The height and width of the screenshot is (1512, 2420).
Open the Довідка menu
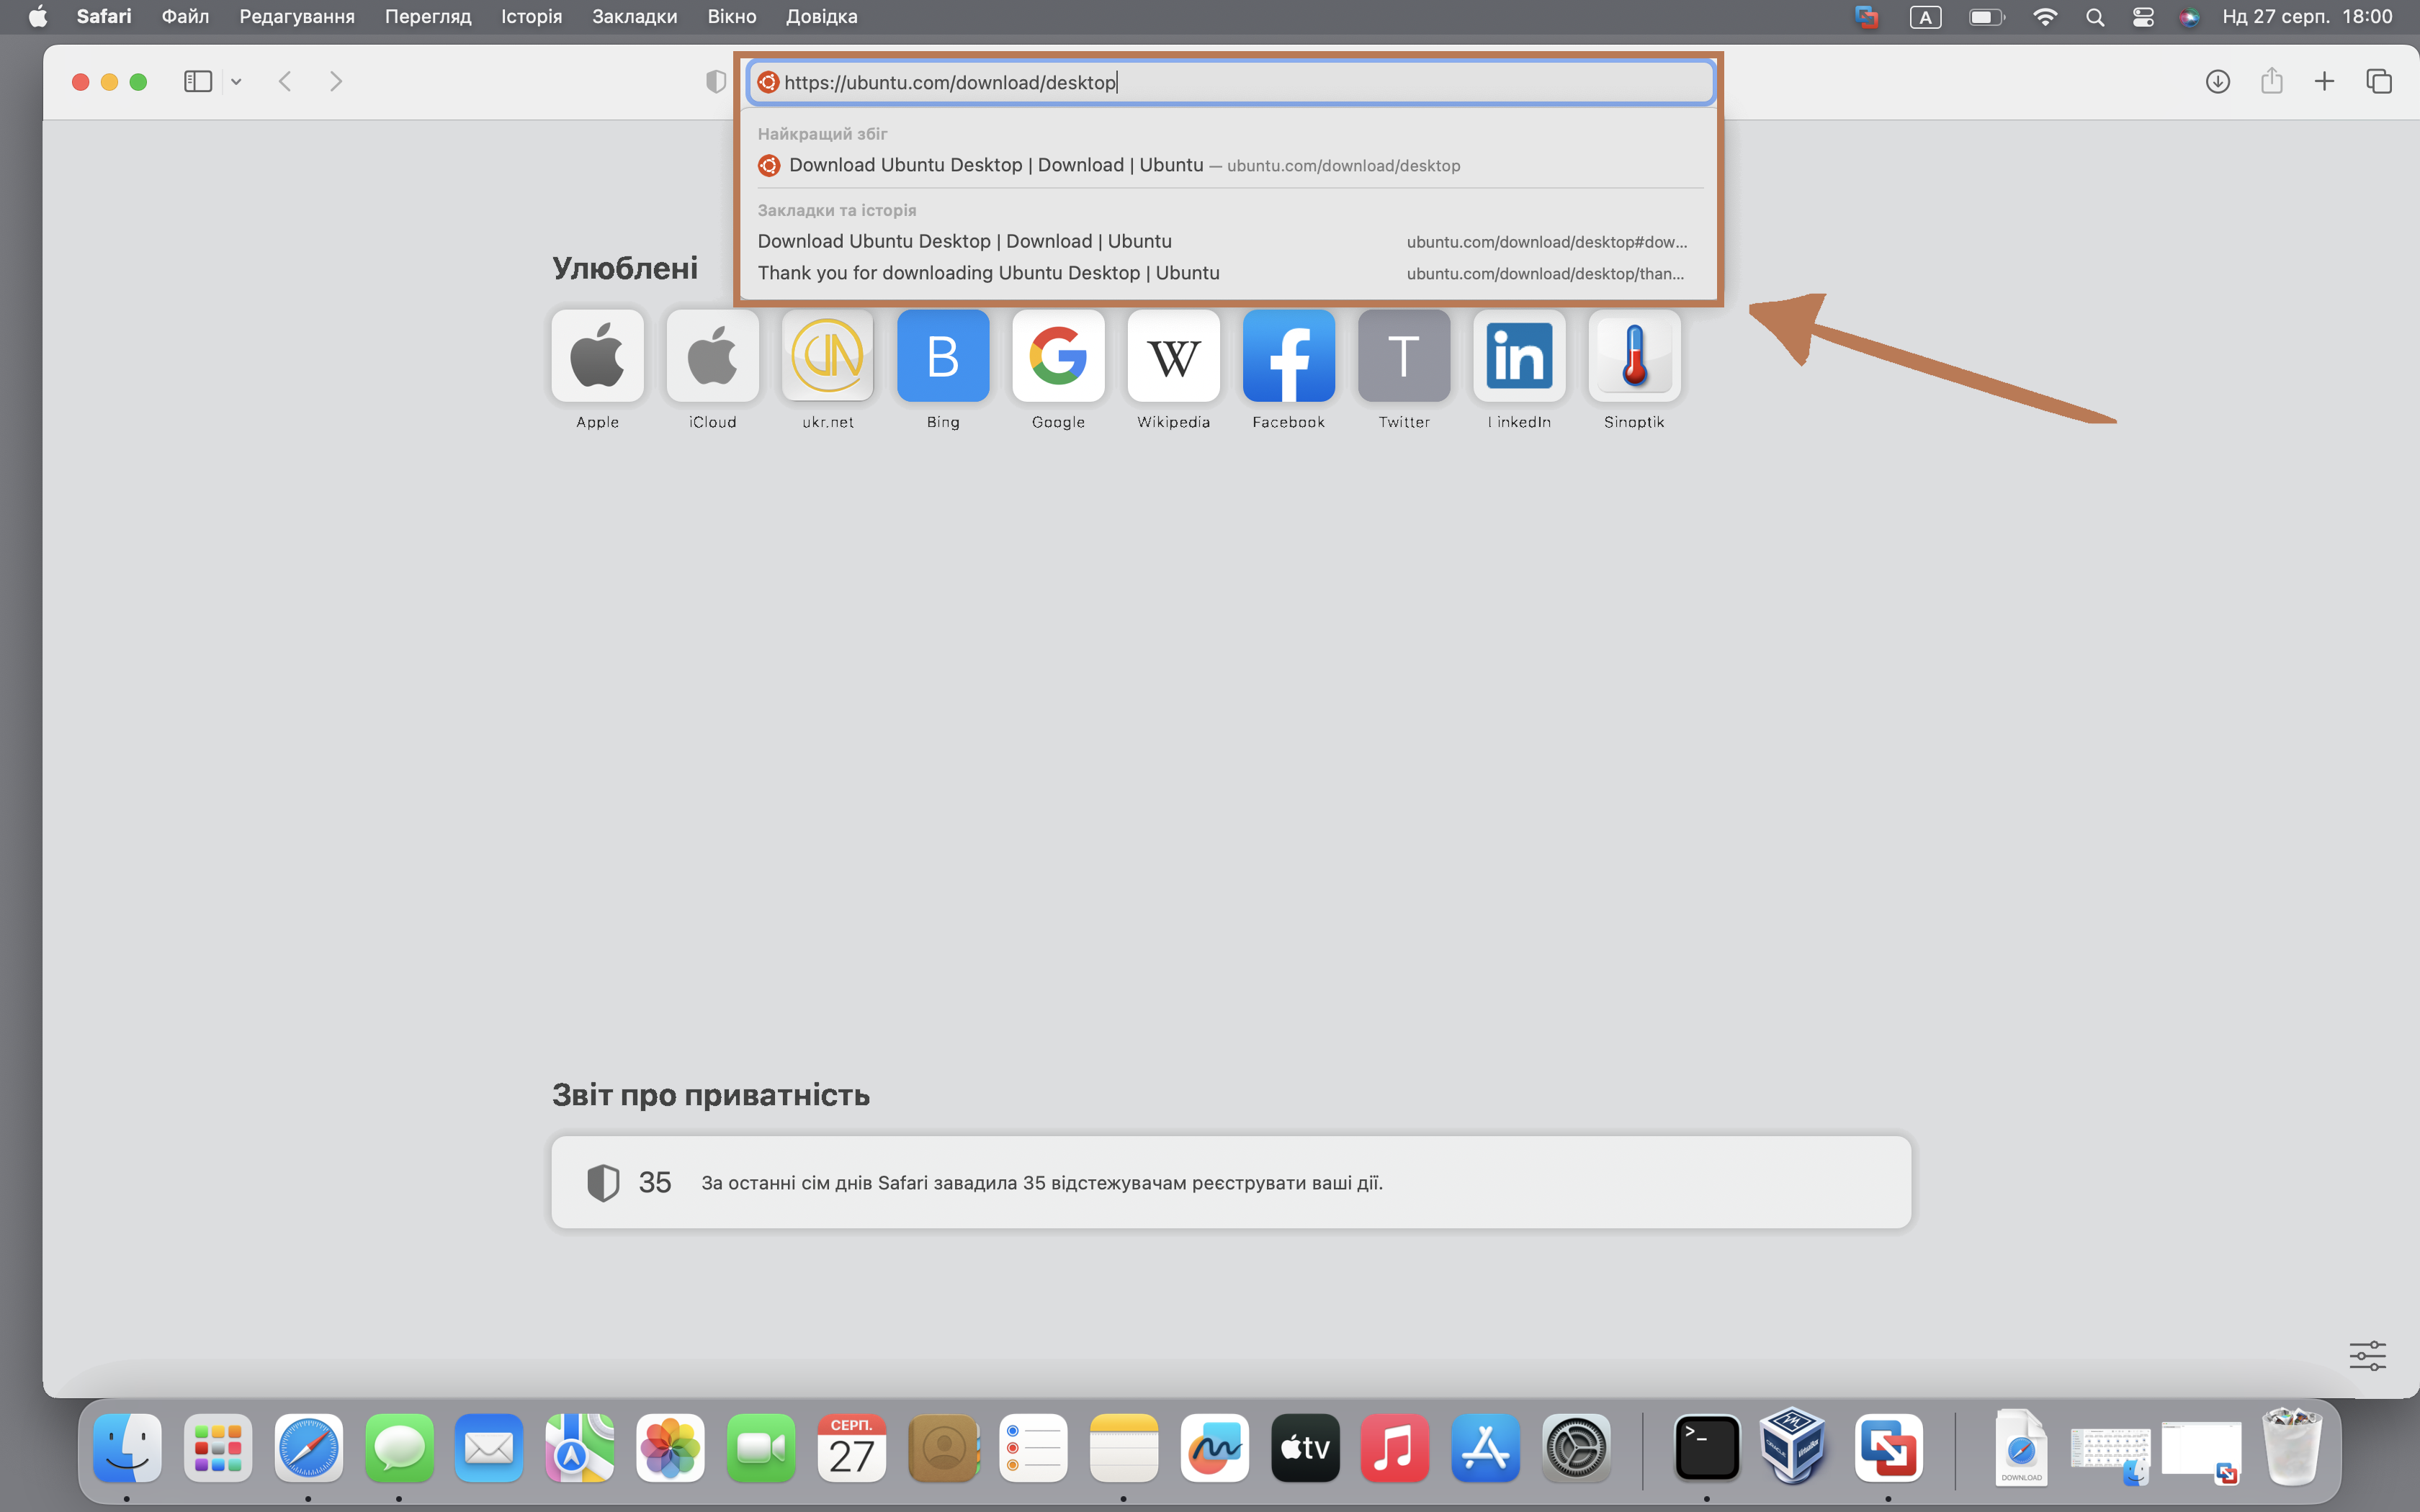pyautogui.click(x=821, y=16)
